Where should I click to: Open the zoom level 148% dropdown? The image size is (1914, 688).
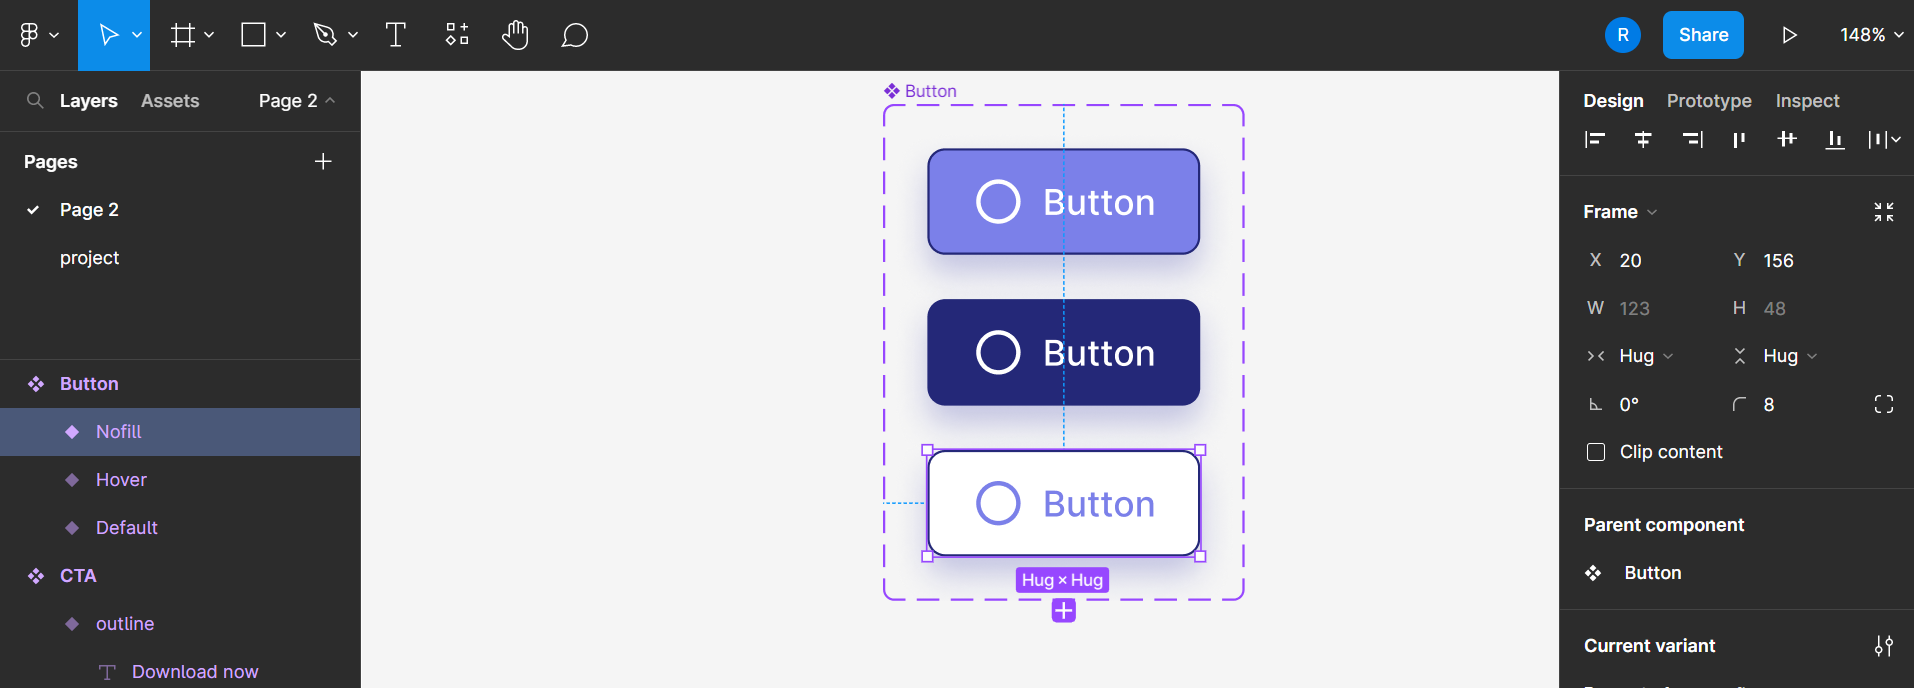click(1871, 35)
